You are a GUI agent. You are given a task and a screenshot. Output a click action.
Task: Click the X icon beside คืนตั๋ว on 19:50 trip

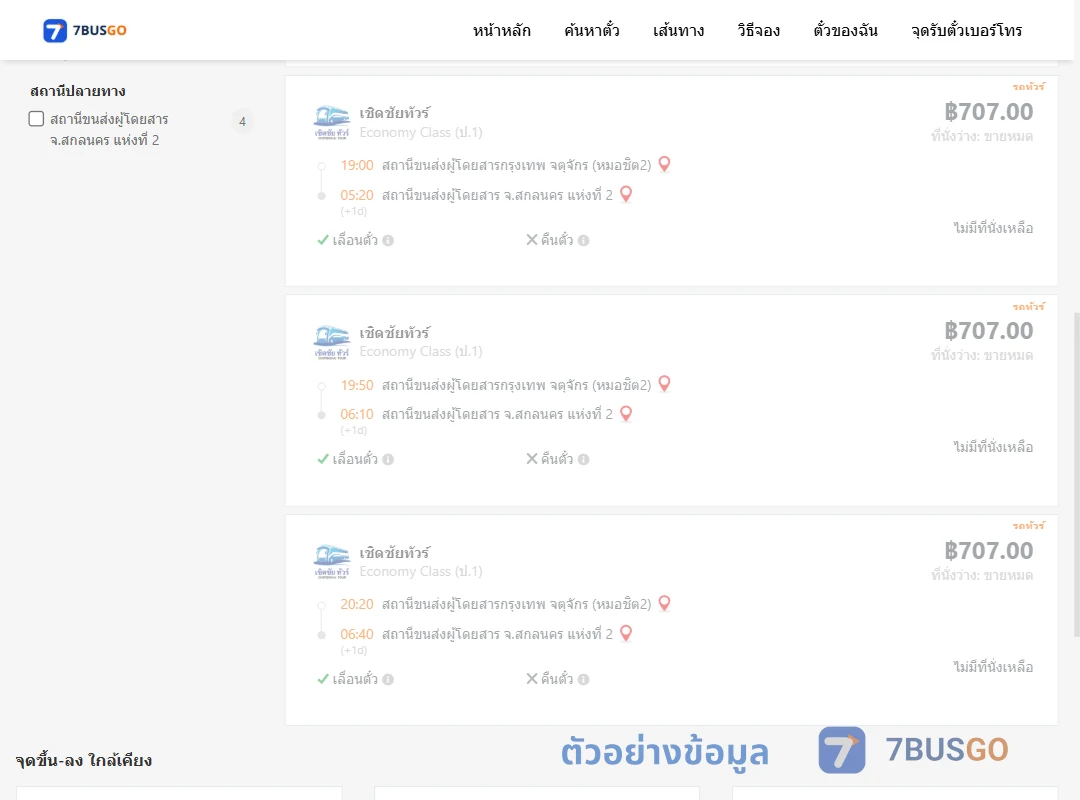pos(532,459)
